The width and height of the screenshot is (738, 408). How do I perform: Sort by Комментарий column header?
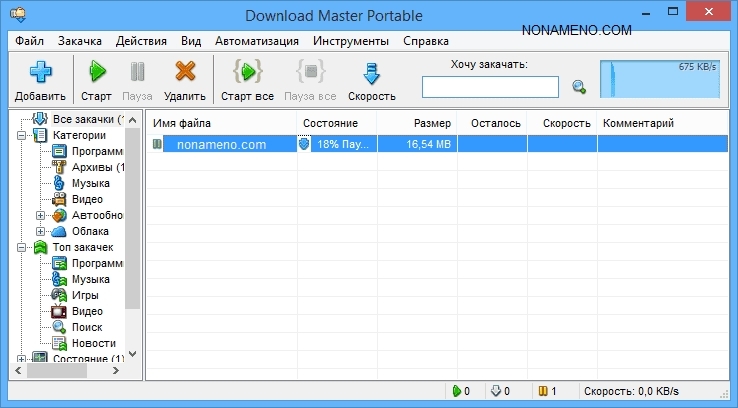pyautogui.click(x=663, y=123)
